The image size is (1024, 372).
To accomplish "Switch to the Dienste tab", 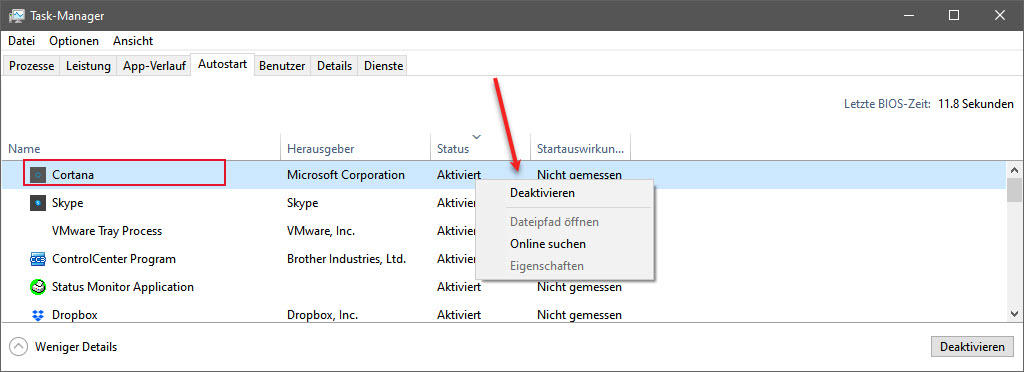I will click(383, 66).
